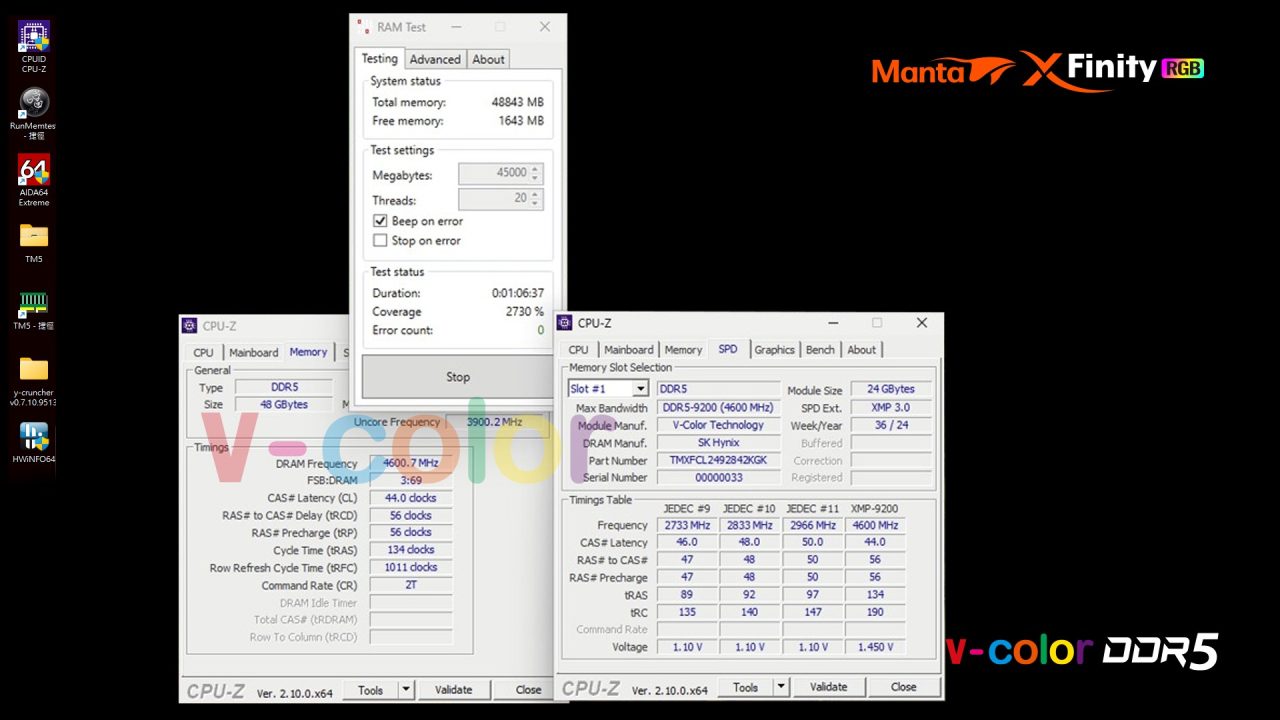Click the RAM Test title bar program icon
1280x720 pixels.
[361, 27]
